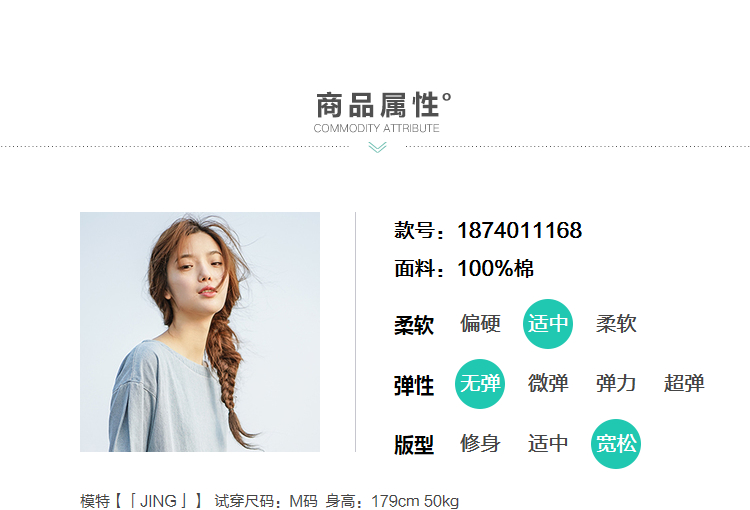
Task: Select the 超弹 elasticity option
Action: pos(684,384)
